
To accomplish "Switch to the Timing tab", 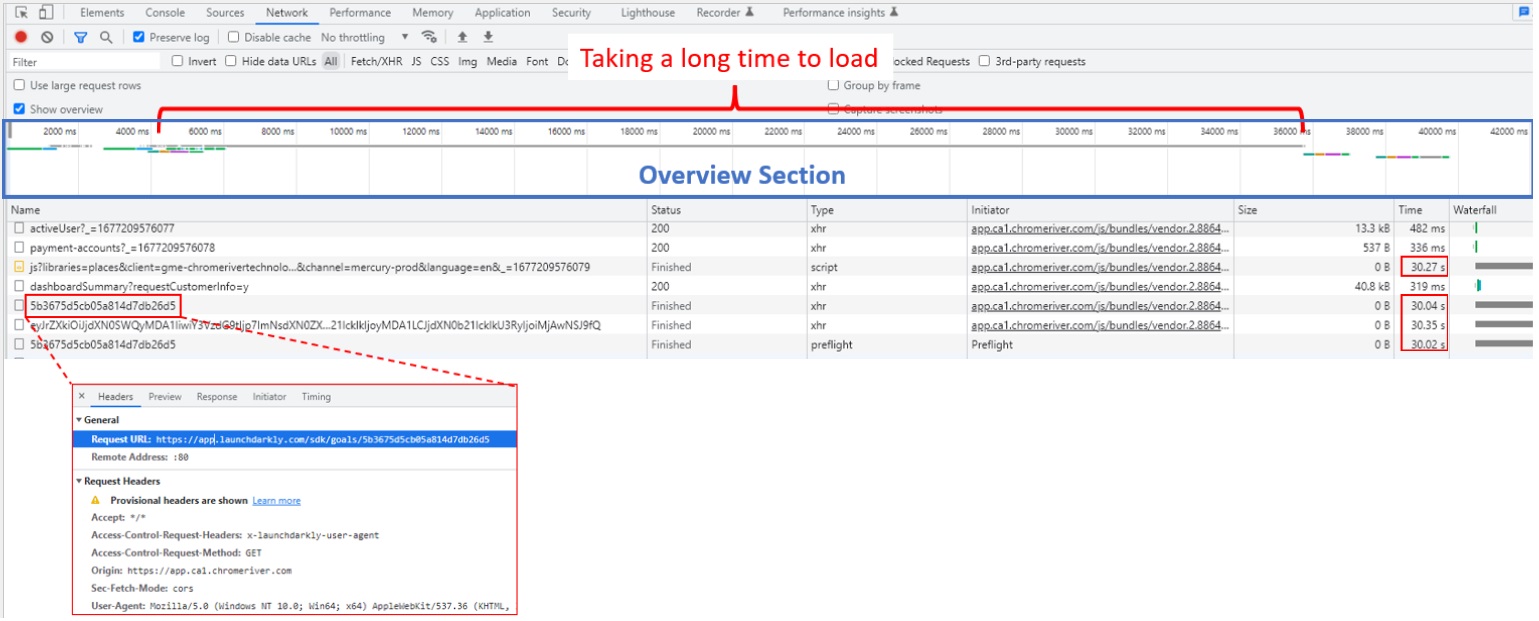I will click(x=316, y=396).
